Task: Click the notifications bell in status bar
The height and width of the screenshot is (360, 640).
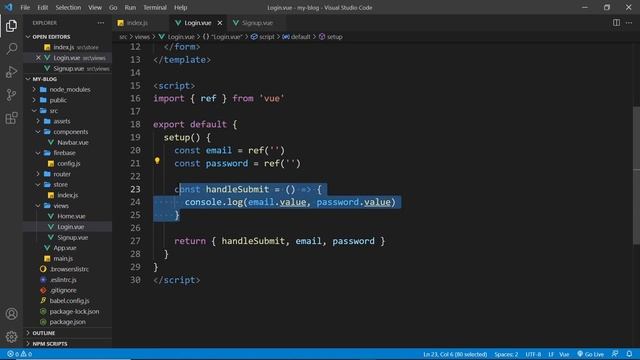Action: (629, 354)
